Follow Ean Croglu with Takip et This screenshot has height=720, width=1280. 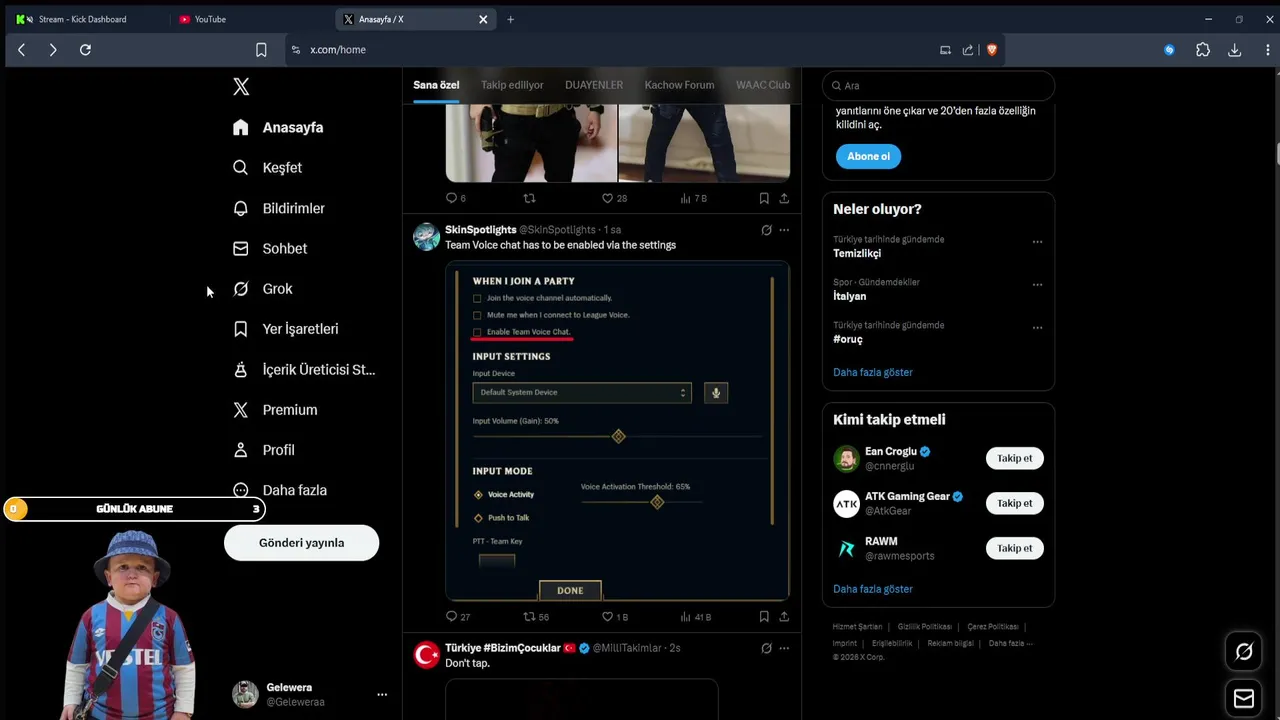[1014, 458]
